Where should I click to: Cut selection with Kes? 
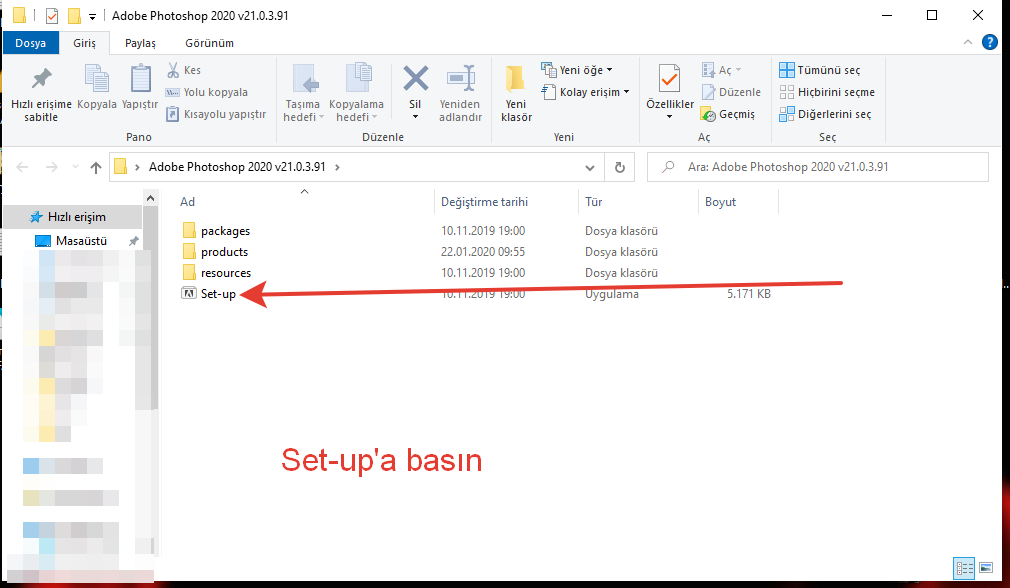pyautogui.click(x=184, y=70)
